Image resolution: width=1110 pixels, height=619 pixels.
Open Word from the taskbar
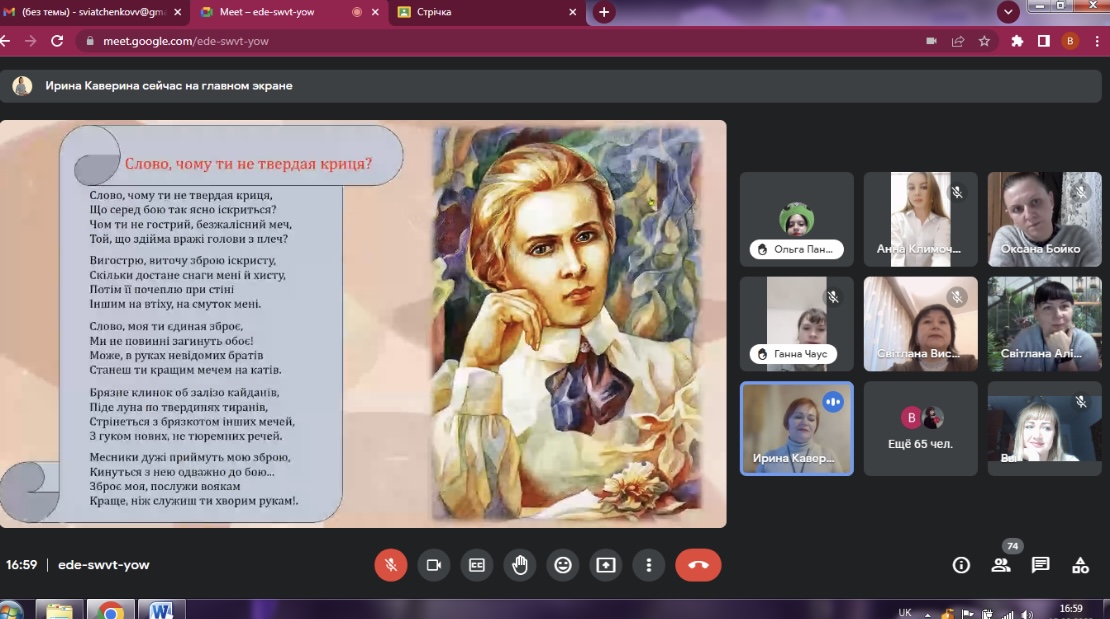(x=161, y=610)
